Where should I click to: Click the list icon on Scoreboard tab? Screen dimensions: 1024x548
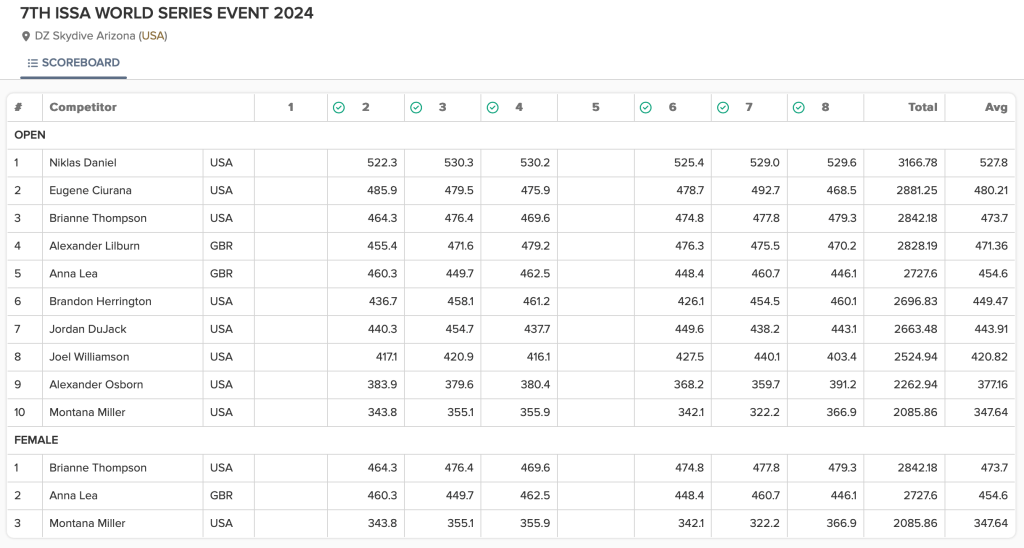[x=33, y=63]
